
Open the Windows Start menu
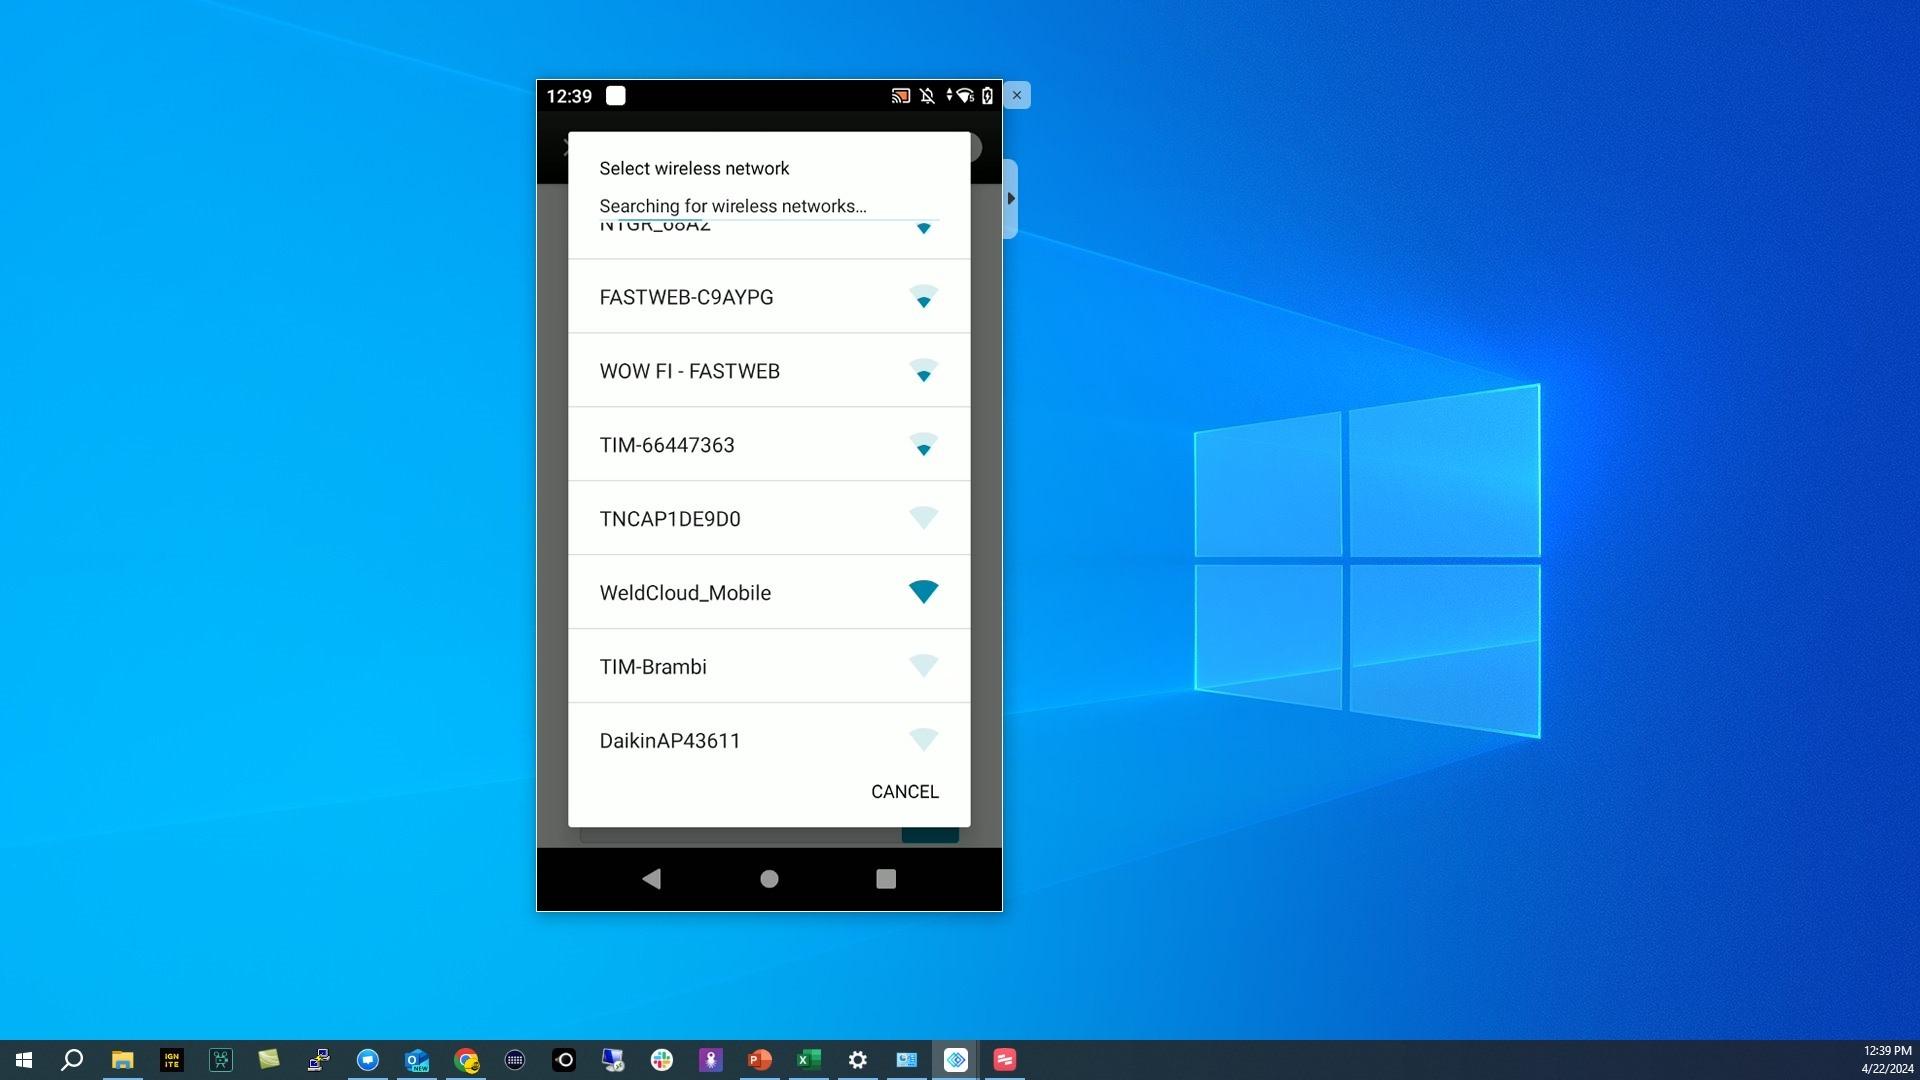click(24, 1060)
